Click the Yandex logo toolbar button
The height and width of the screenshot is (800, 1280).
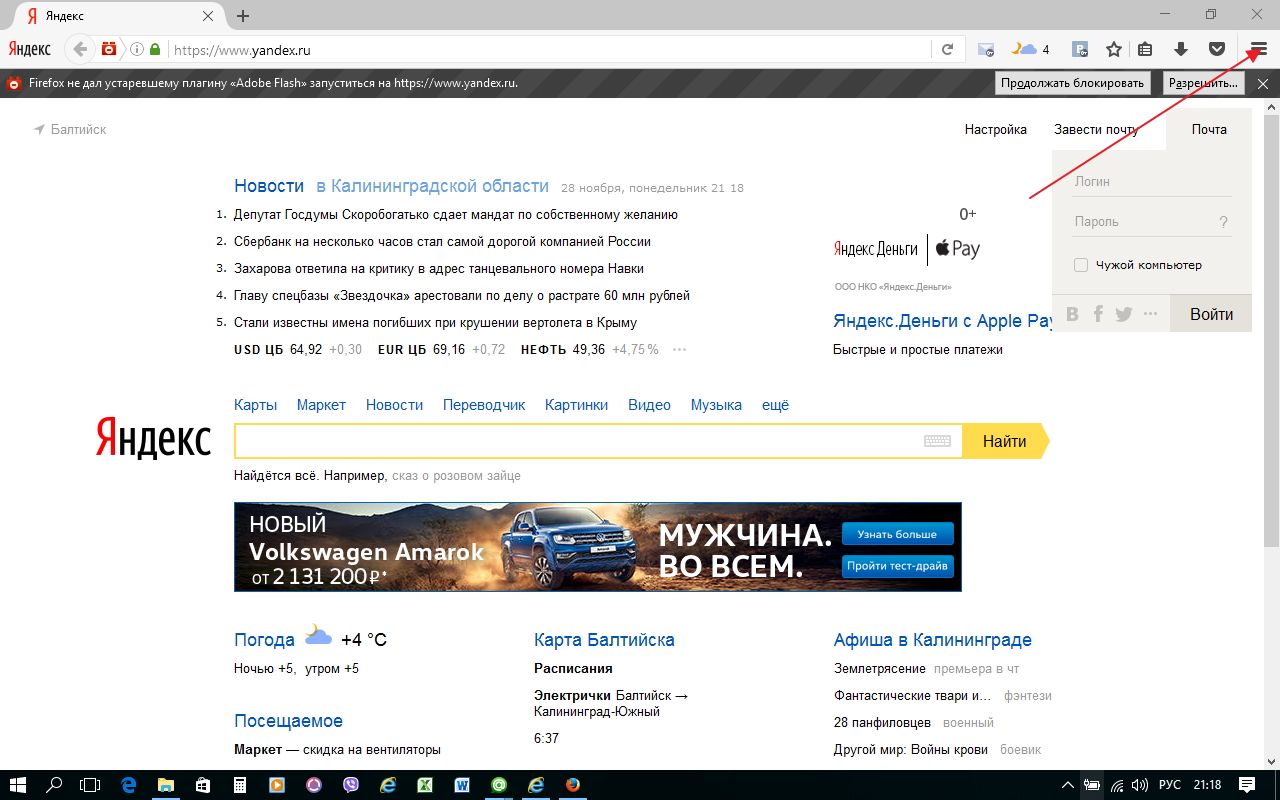tap(29, 49)
